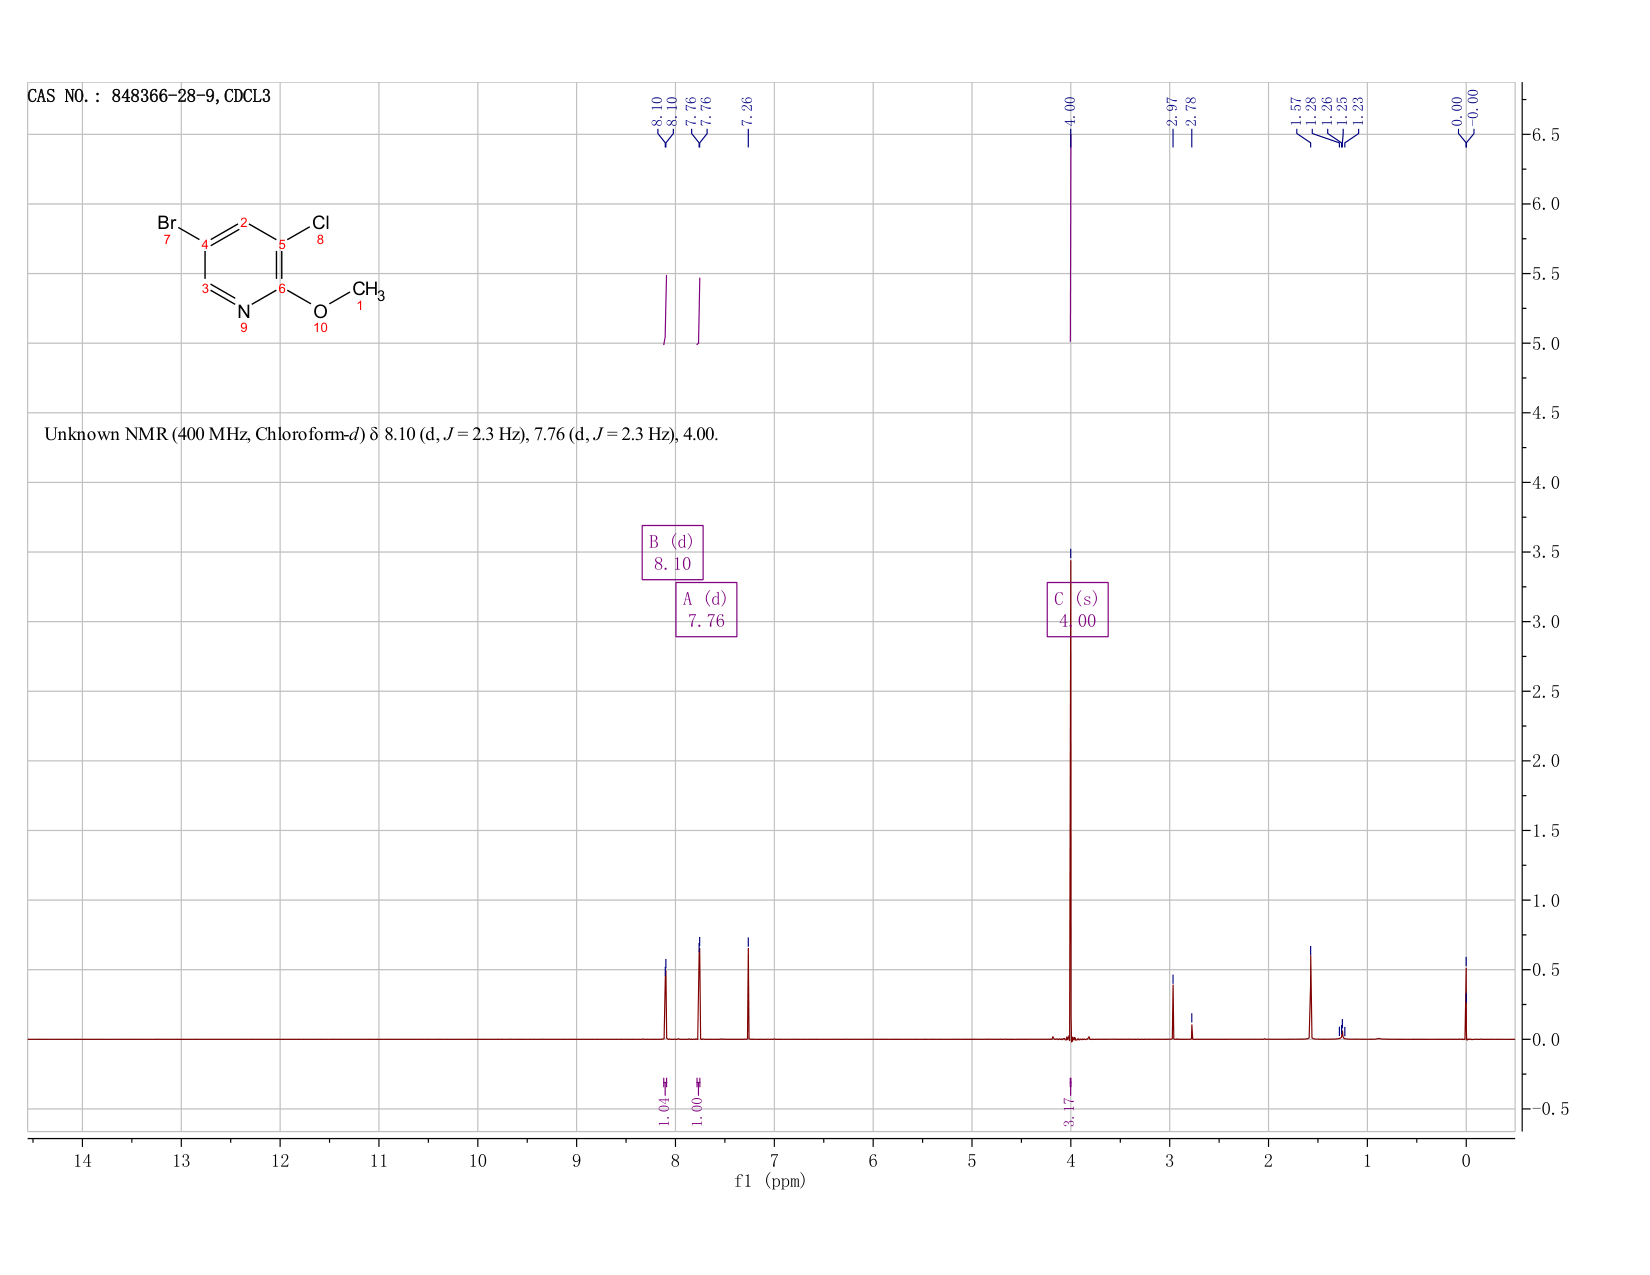The image size is (1650, 1275).
Task: Click the intensity axis label 6.5
Action: (x=1546, y=135)
